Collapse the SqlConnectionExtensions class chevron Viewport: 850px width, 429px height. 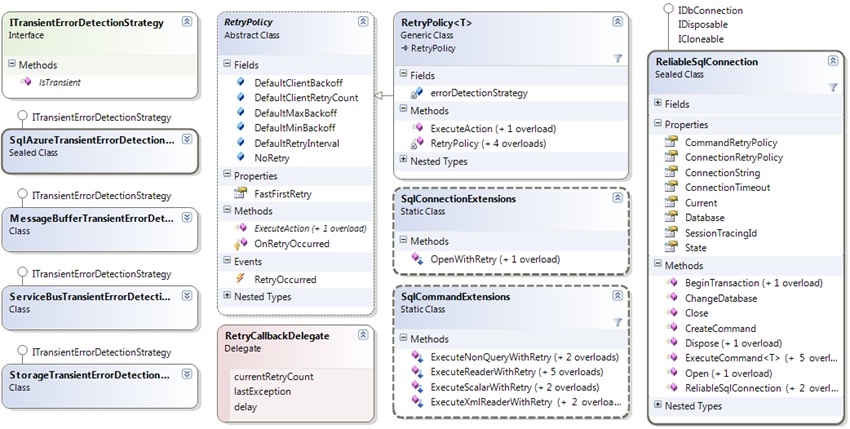point(617,198)
